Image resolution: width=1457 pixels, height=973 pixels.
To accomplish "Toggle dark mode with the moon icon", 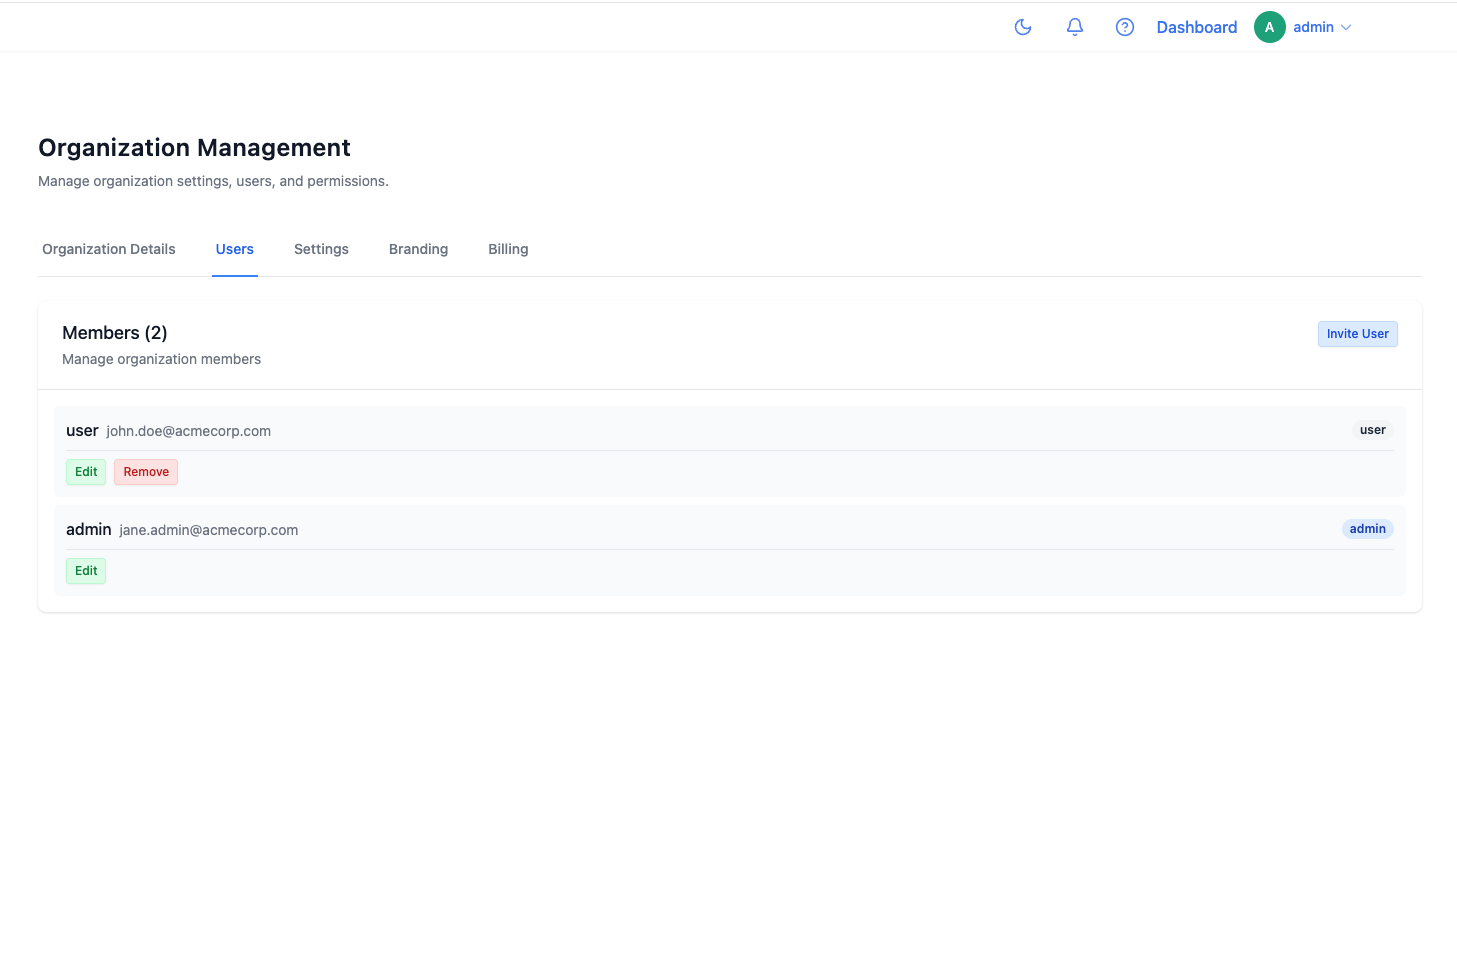I will (1023, 27).
